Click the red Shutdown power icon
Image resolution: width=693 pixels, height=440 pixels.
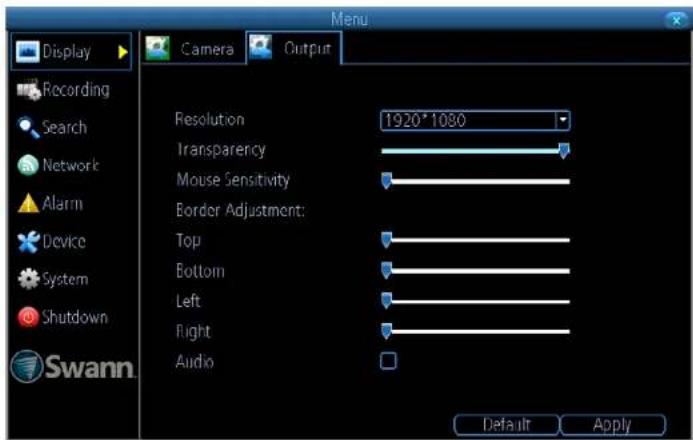pyautogui.click(x=28, y=317)
